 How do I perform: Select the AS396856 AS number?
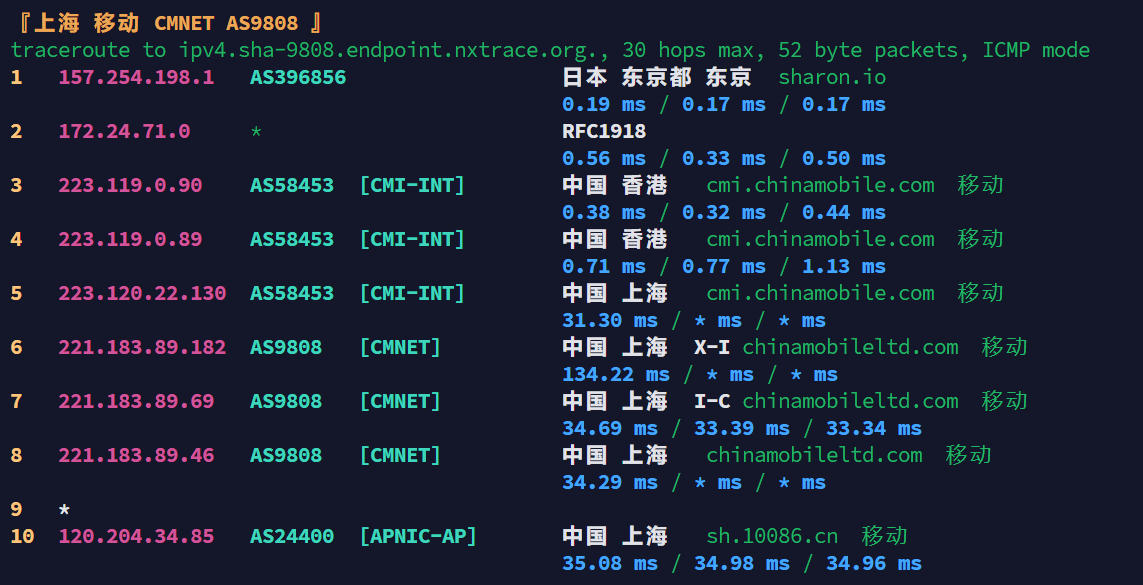[298, 77]
